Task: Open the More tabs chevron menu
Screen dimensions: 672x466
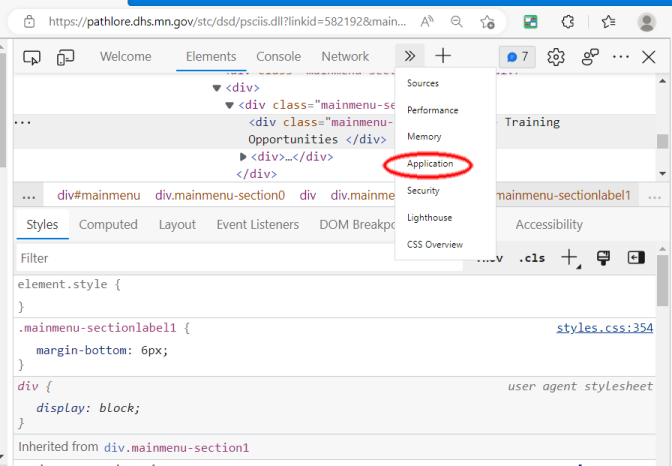Action: 410,56
